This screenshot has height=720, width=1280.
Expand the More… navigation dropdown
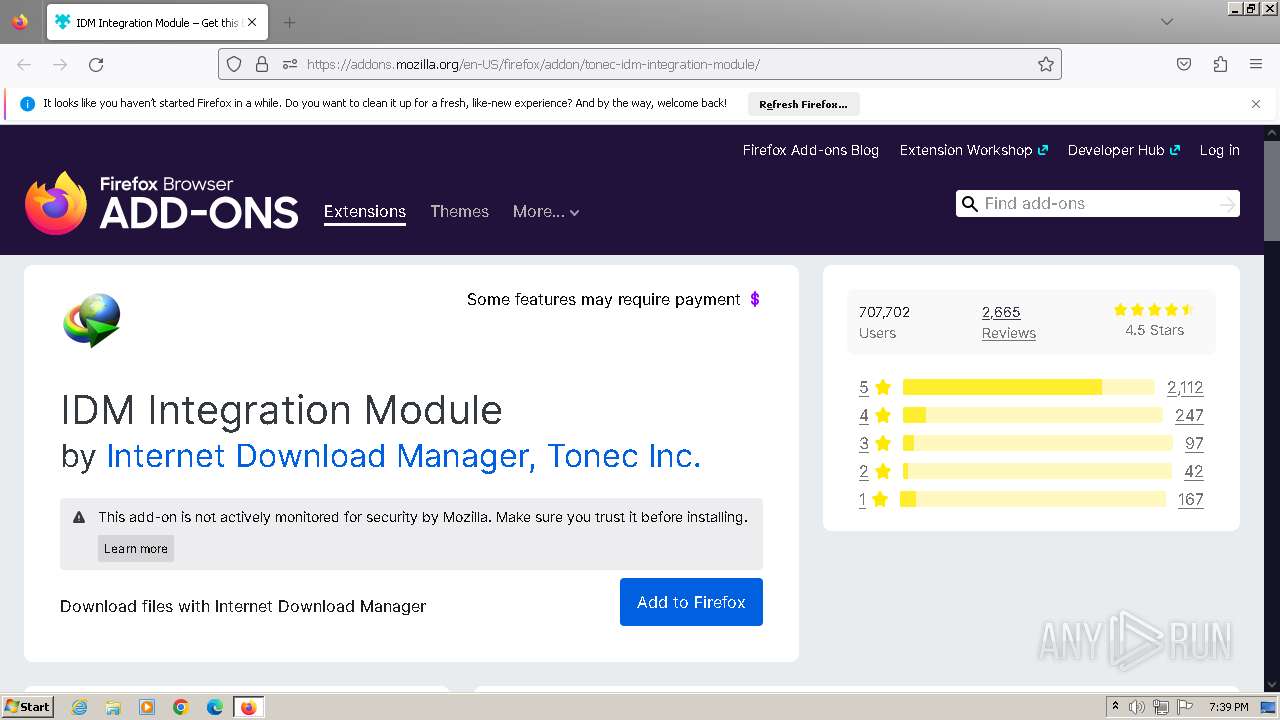(x=546, y=211)
